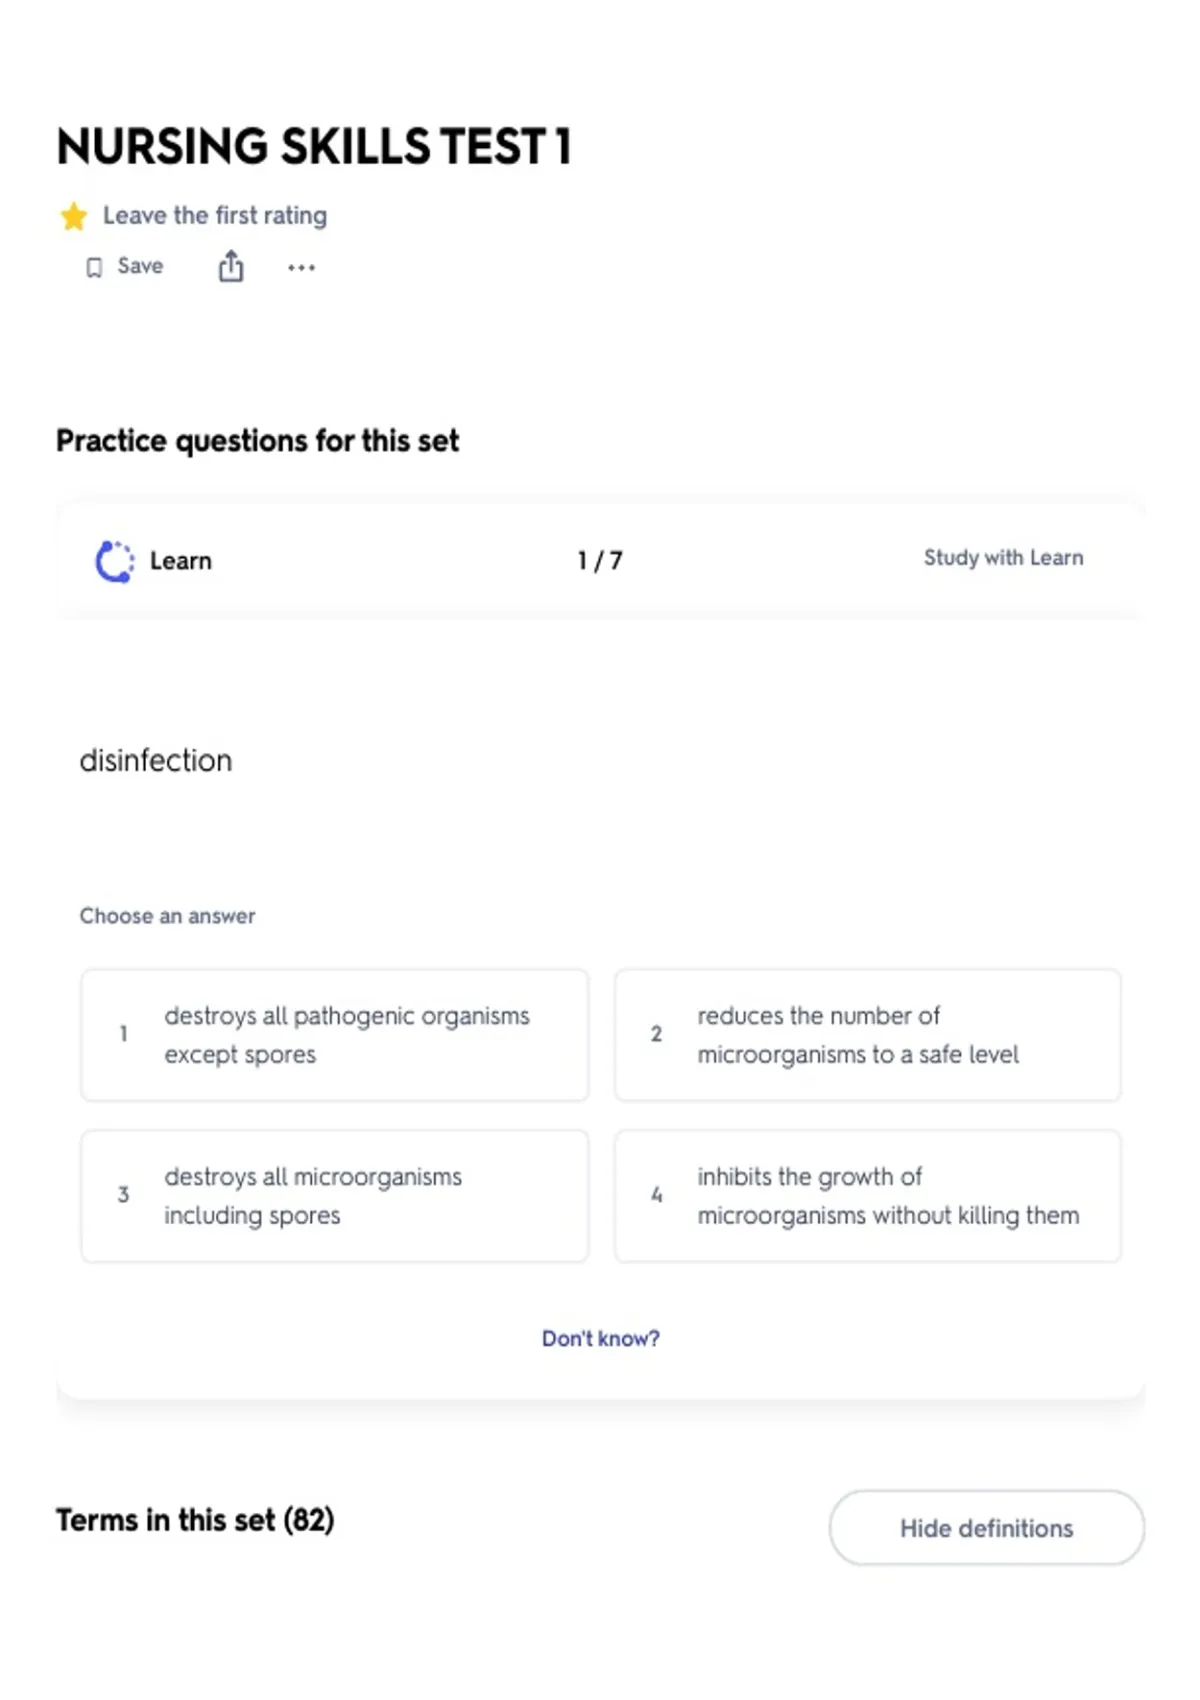Select the Learn mode label
The image size is (1200, 1700).
(181, 561)
